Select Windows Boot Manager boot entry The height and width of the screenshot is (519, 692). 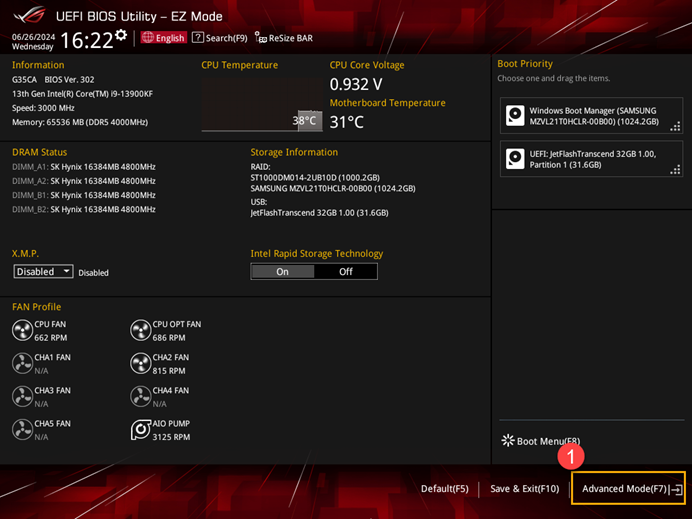click(591, 116)
